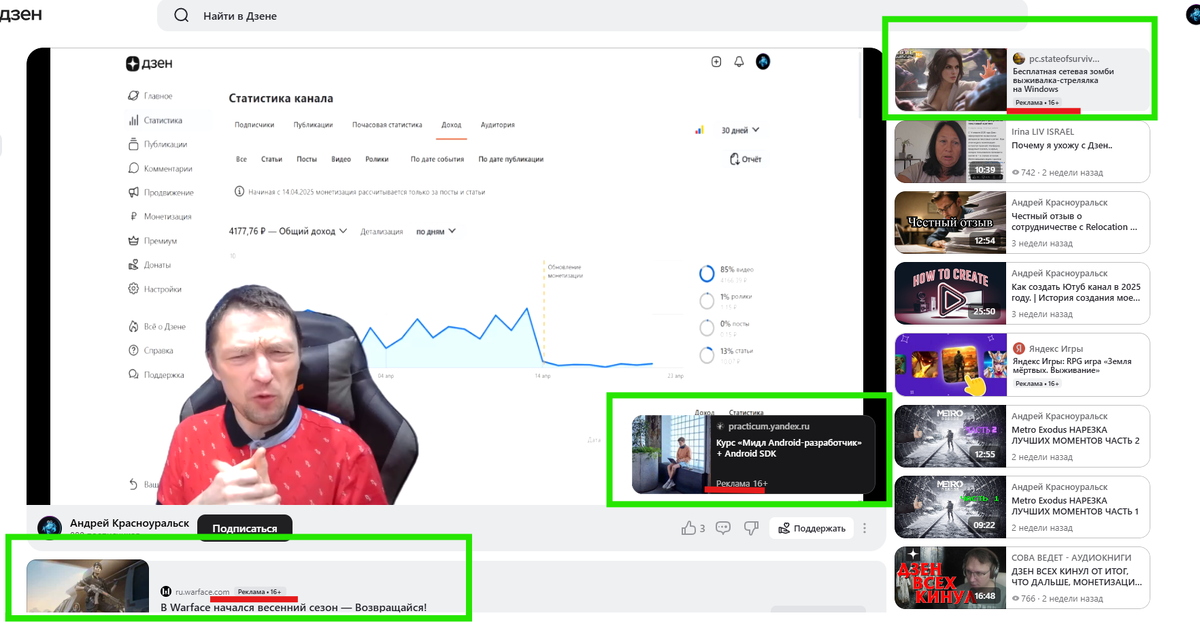
Task: Open 'Честный отзыв' video thumbnail
Action: [x=950, y=222]
